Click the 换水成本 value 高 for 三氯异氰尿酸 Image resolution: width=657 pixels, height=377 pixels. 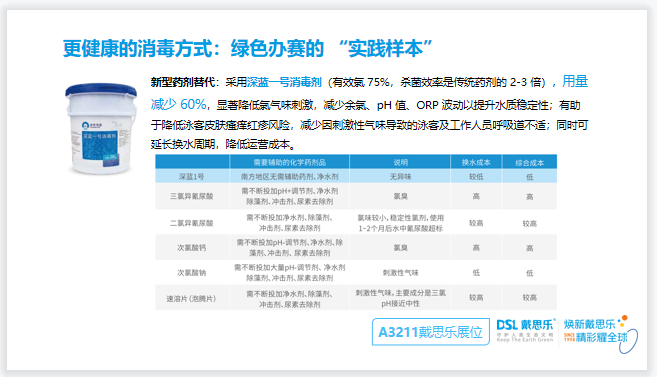tap(476, 196)
